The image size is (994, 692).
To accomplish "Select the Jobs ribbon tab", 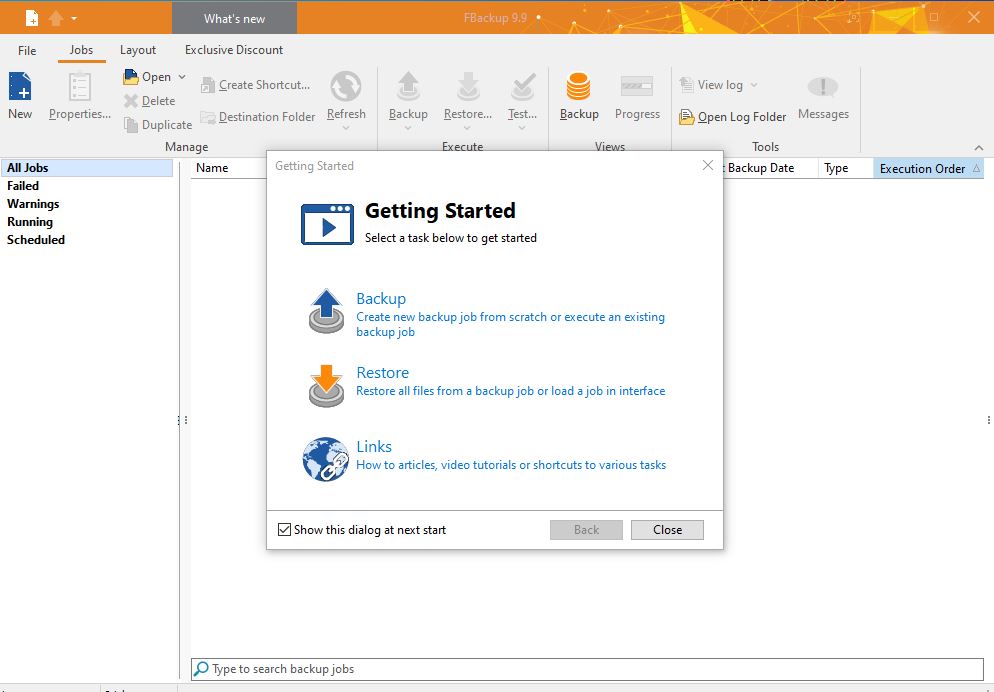I will pos(81,50).
